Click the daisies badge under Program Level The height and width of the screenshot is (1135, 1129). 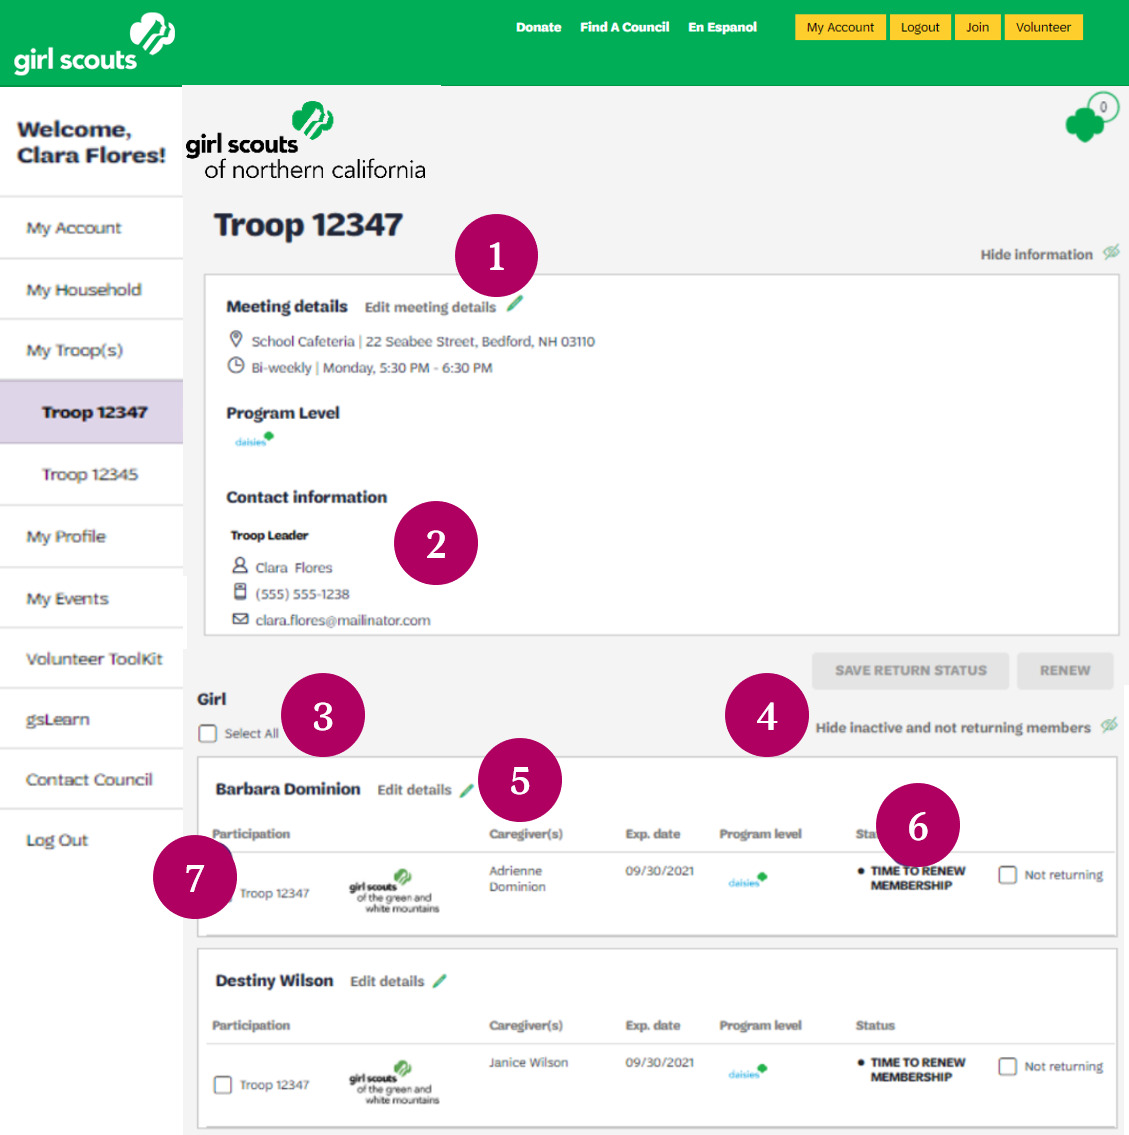tap(254, 439)
